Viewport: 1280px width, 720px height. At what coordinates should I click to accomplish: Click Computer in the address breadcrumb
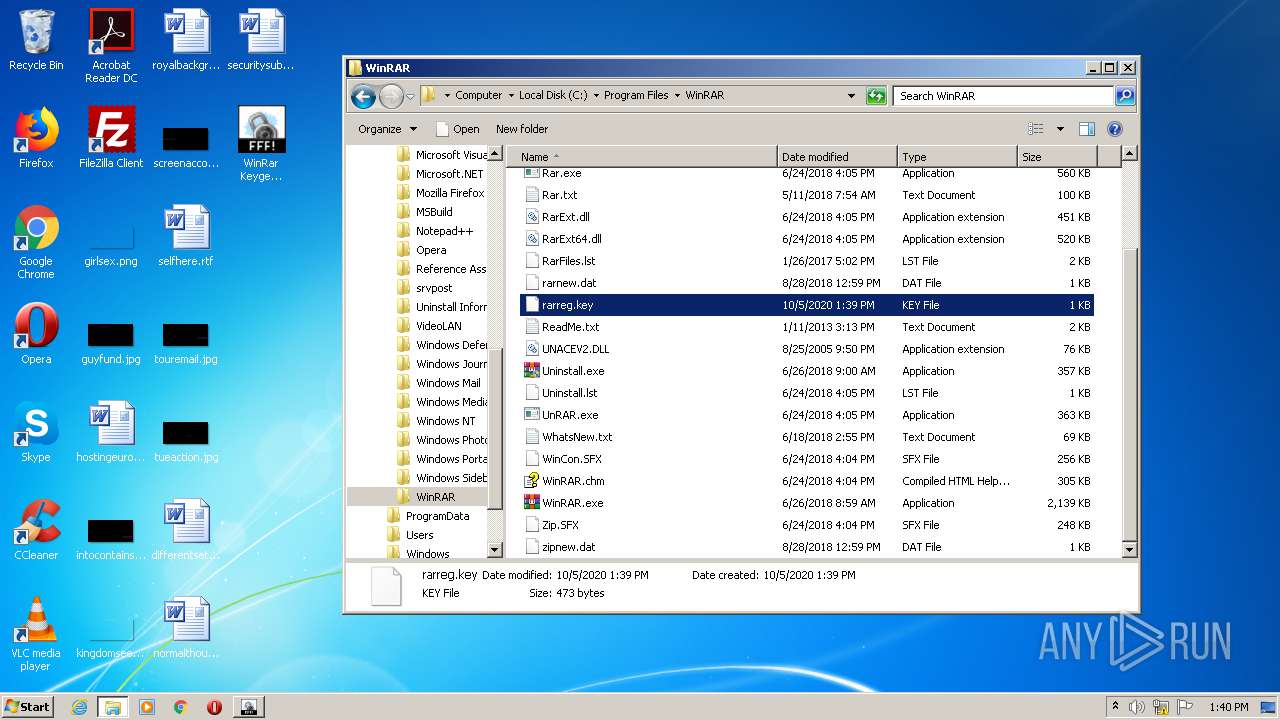478,96
